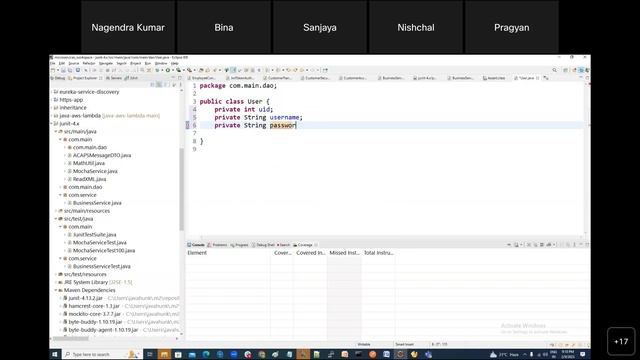Collapse the src/test/java source folder
Image resolution: width=640 pixels, height=360 pixels.
pyautogui.click(x=56, y=219)
